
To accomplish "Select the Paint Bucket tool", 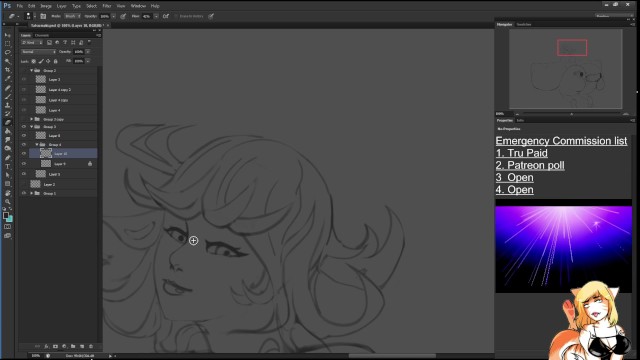I will click(7, 131).
